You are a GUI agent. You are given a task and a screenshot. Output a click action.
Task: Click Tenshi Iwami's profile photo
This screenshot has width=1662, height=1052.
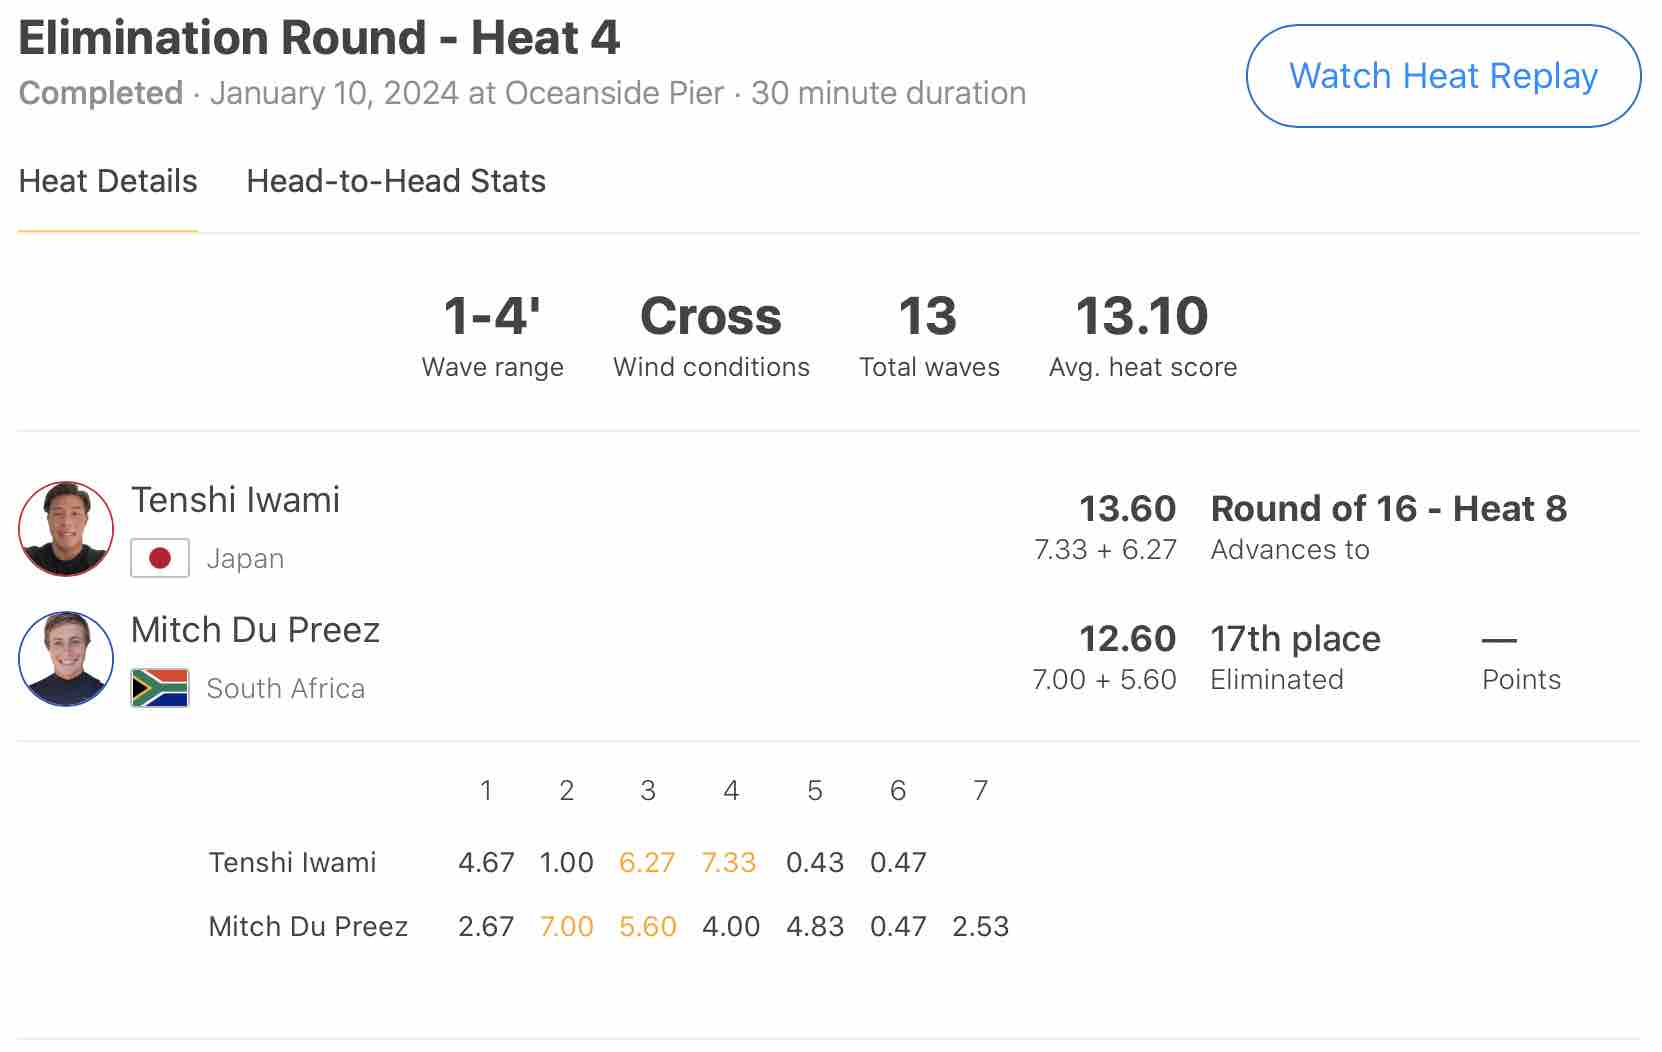click(66, 529)
